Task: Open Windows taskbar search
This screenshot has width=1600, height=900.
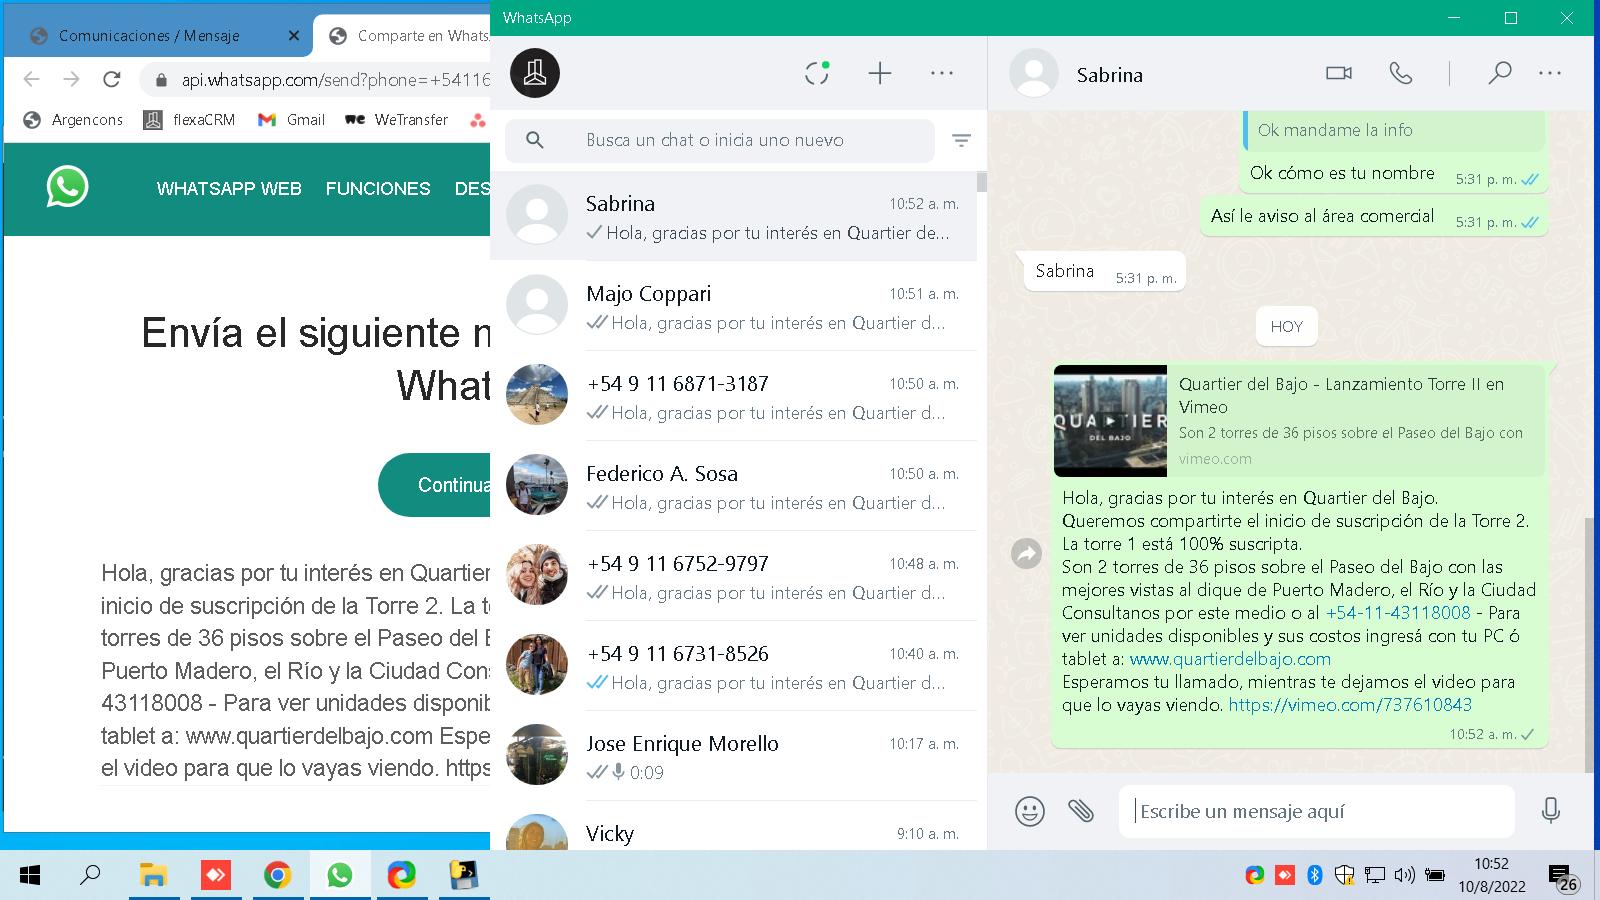Action: (x=90, y=876)
